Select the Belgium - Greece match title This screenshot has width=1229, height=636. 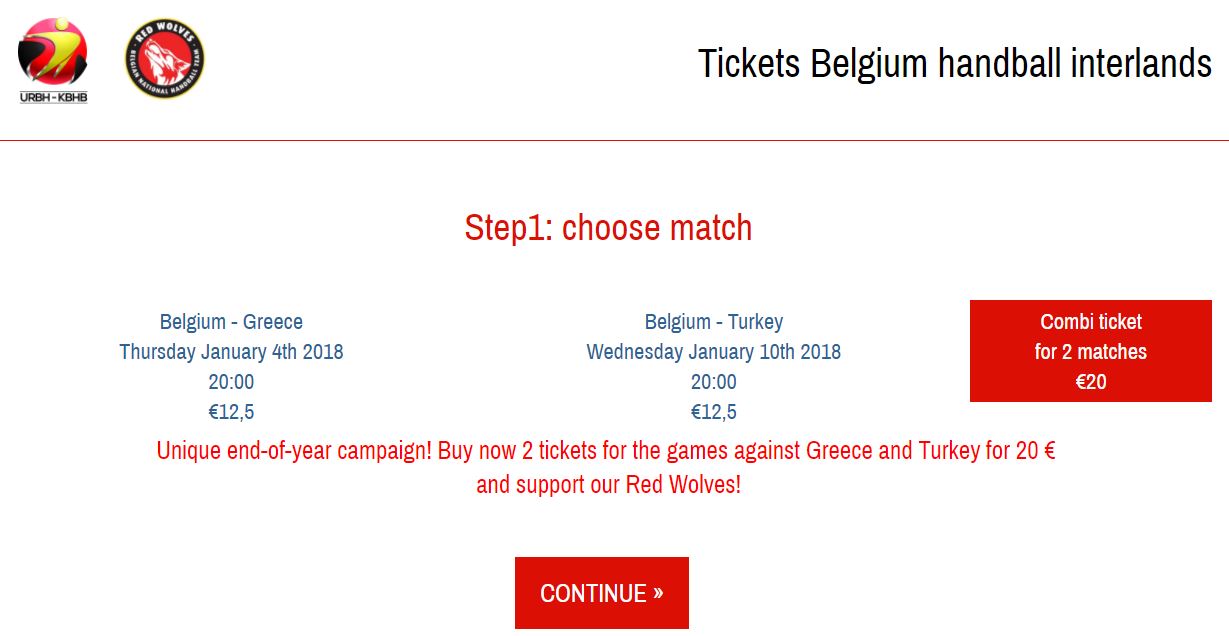[231, 322]
